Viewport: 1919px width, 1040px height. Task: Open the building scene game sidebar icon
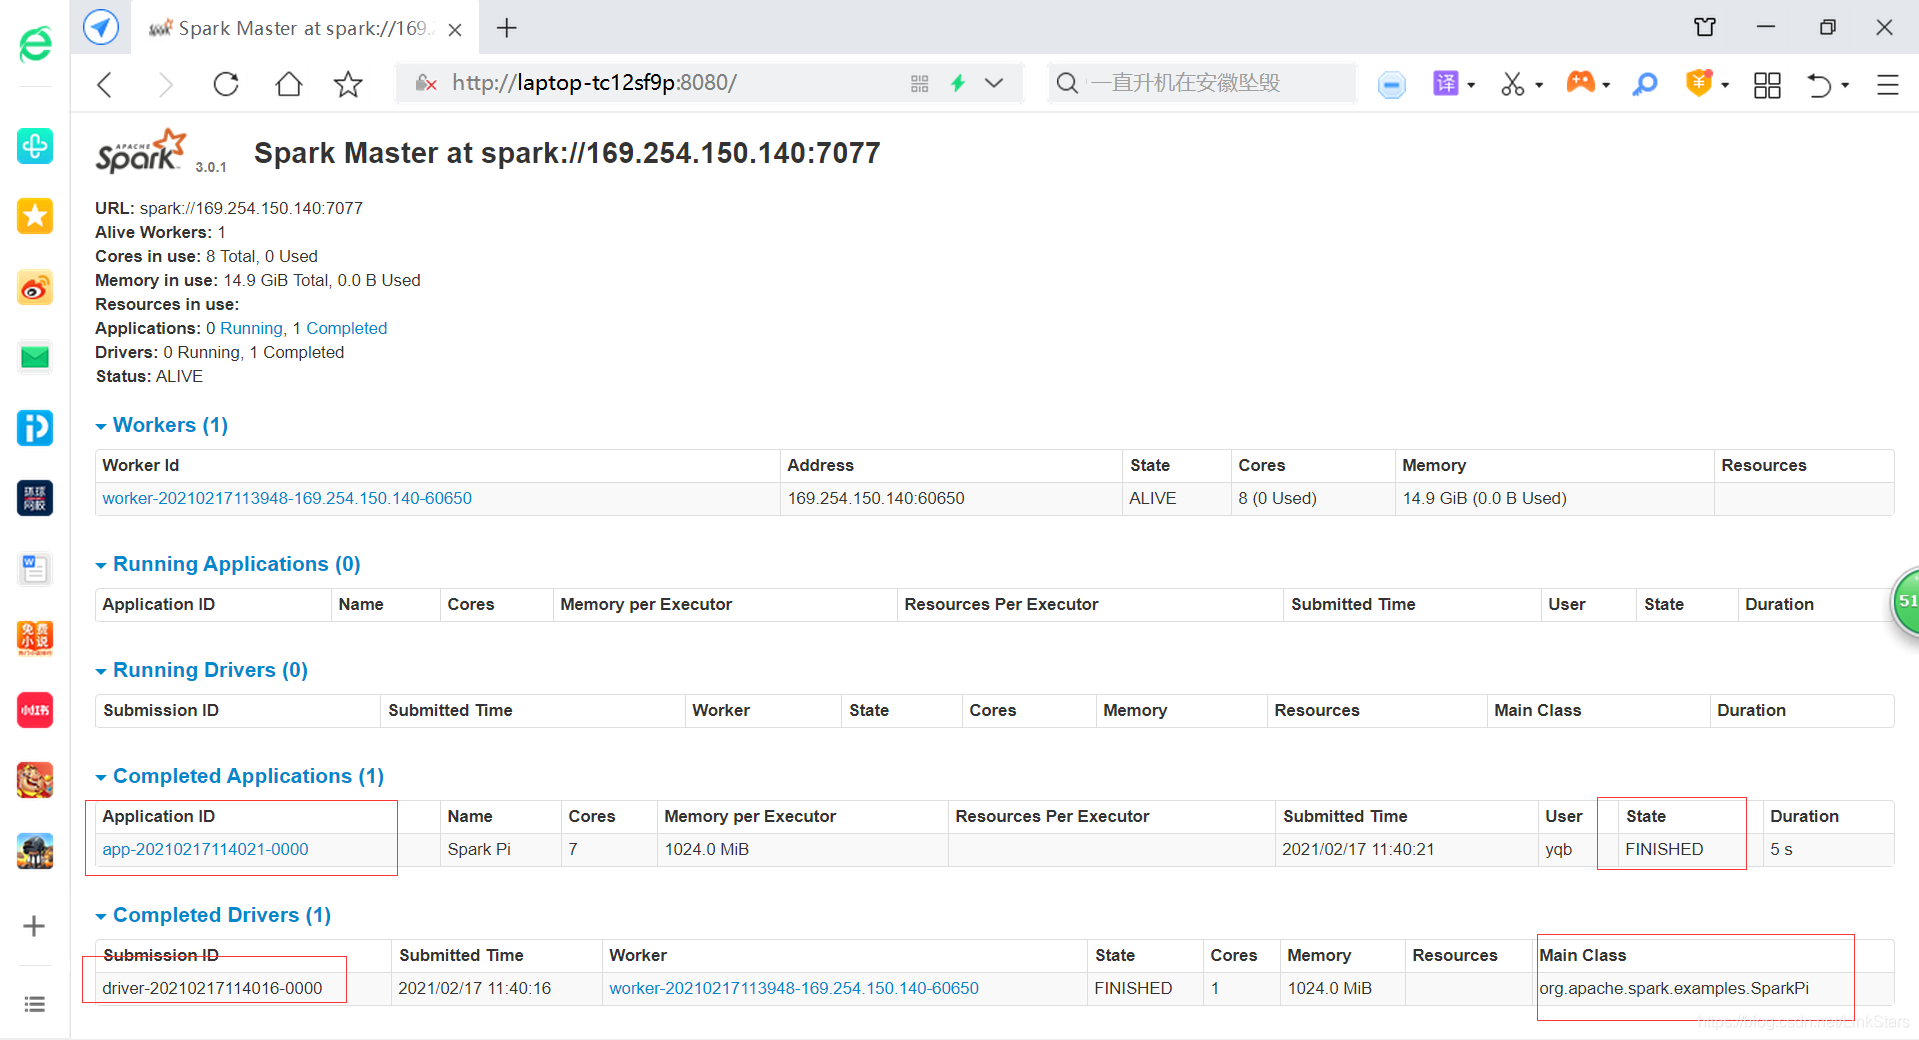pyautogui.click(x=35, y=851)
